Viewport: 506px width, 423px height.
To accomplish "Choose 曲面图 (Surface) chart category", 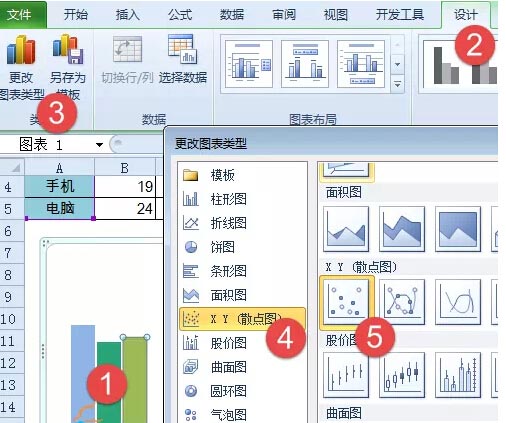I will point(242,367).
